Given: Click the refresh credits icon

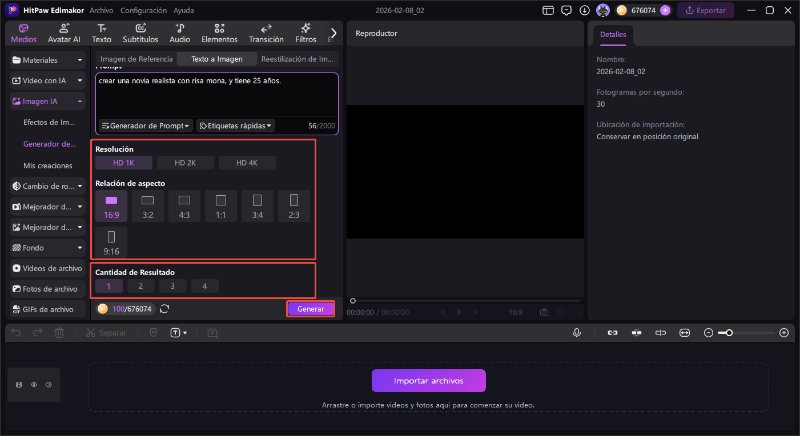Looking at the screenshot, I should pos(164,309).
